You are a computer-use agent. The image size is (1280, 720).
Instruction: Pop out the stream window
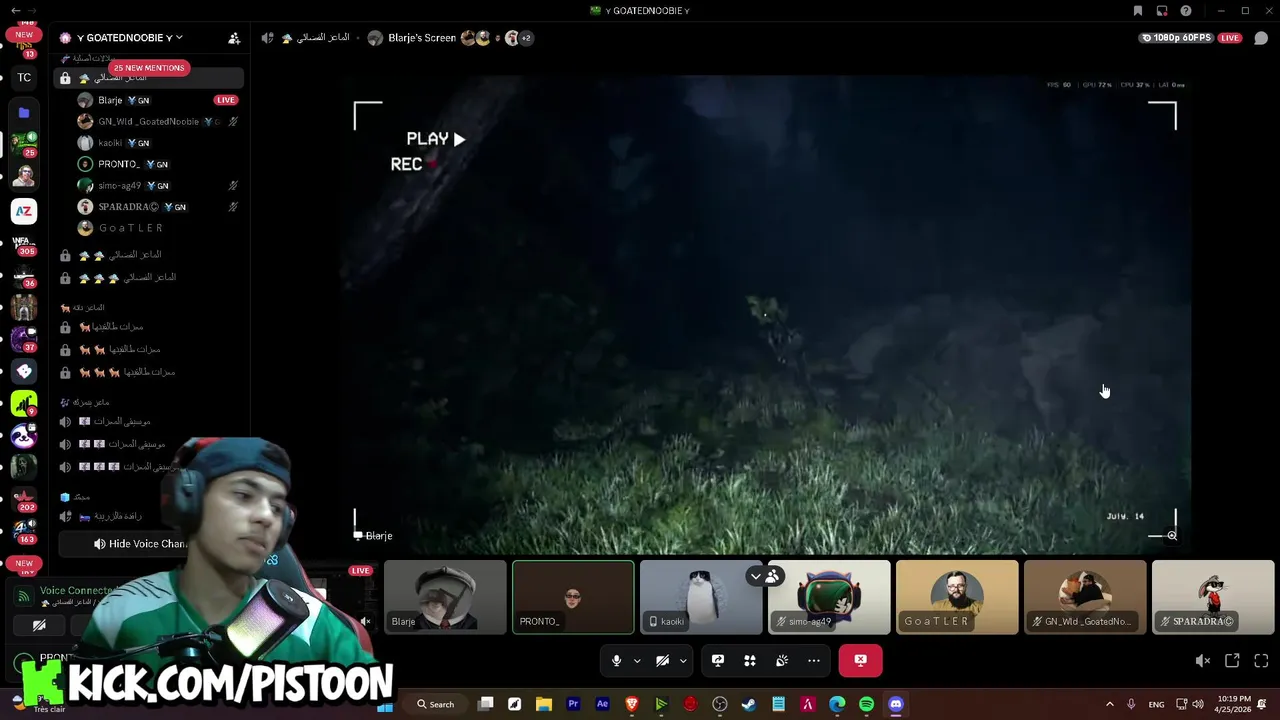(x=1232, y=661)
